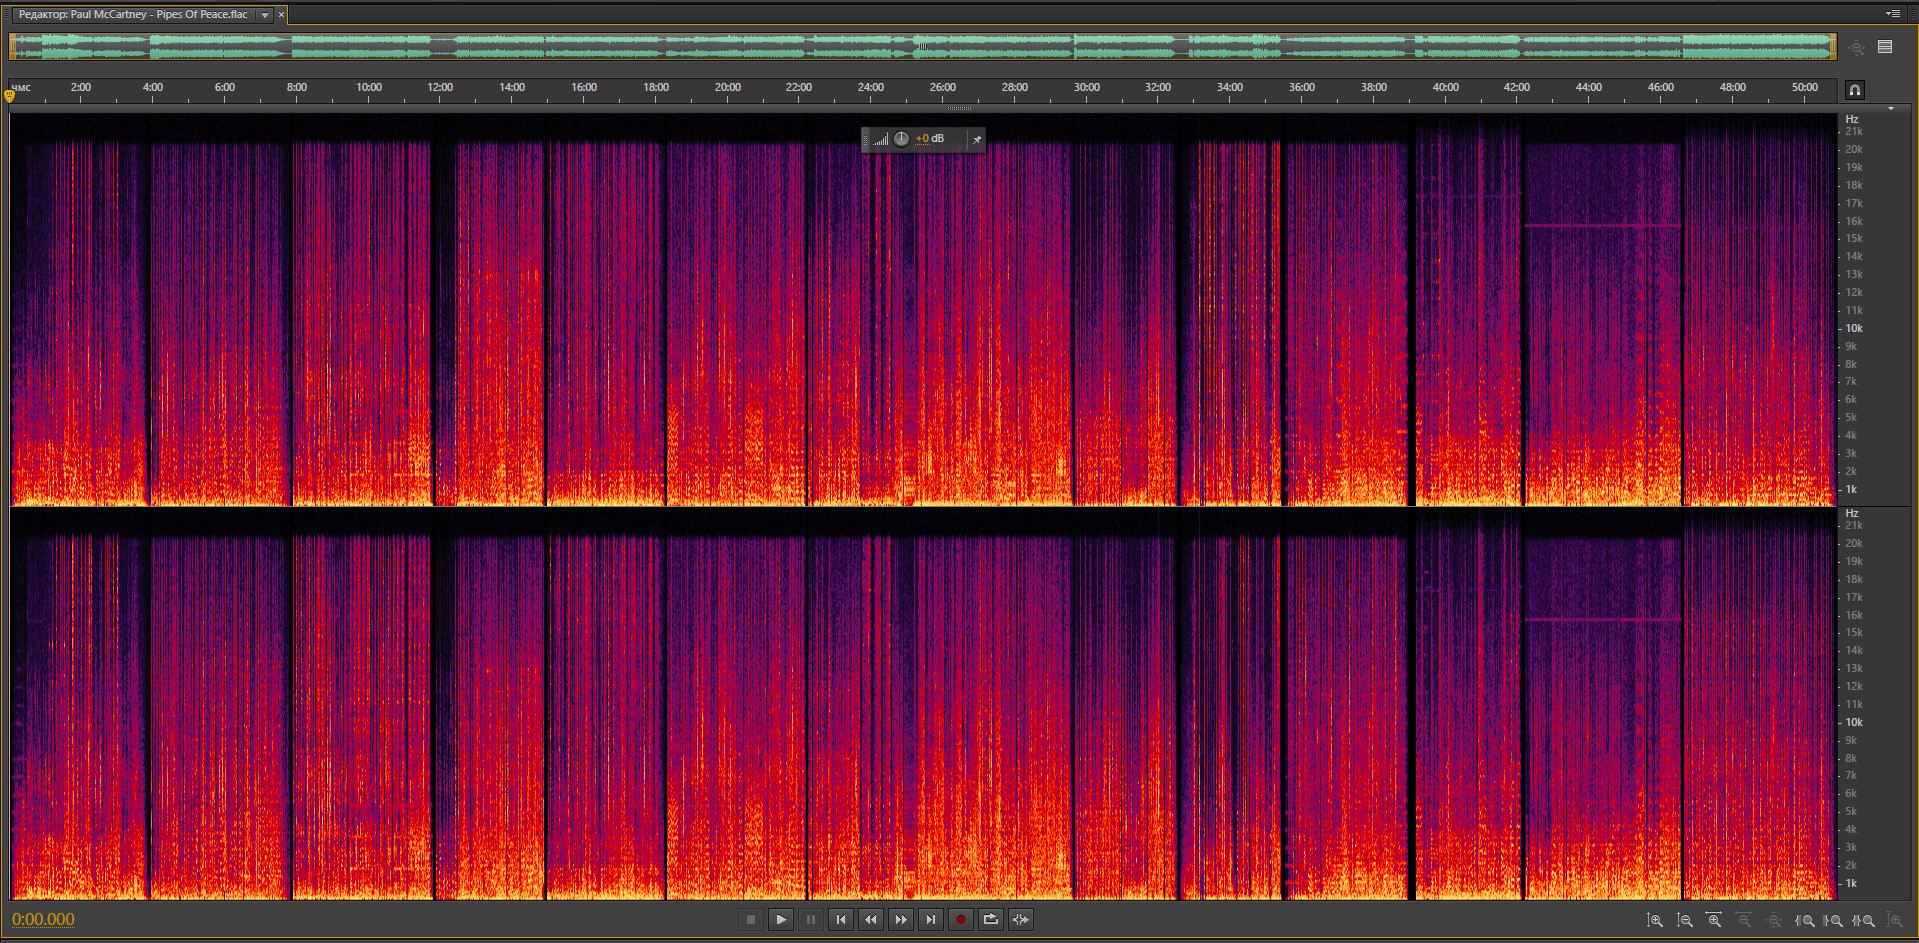Toggle loop playback in transport bar
Image resolution: width=1919 pixels, height=943 pixels.
991,920
